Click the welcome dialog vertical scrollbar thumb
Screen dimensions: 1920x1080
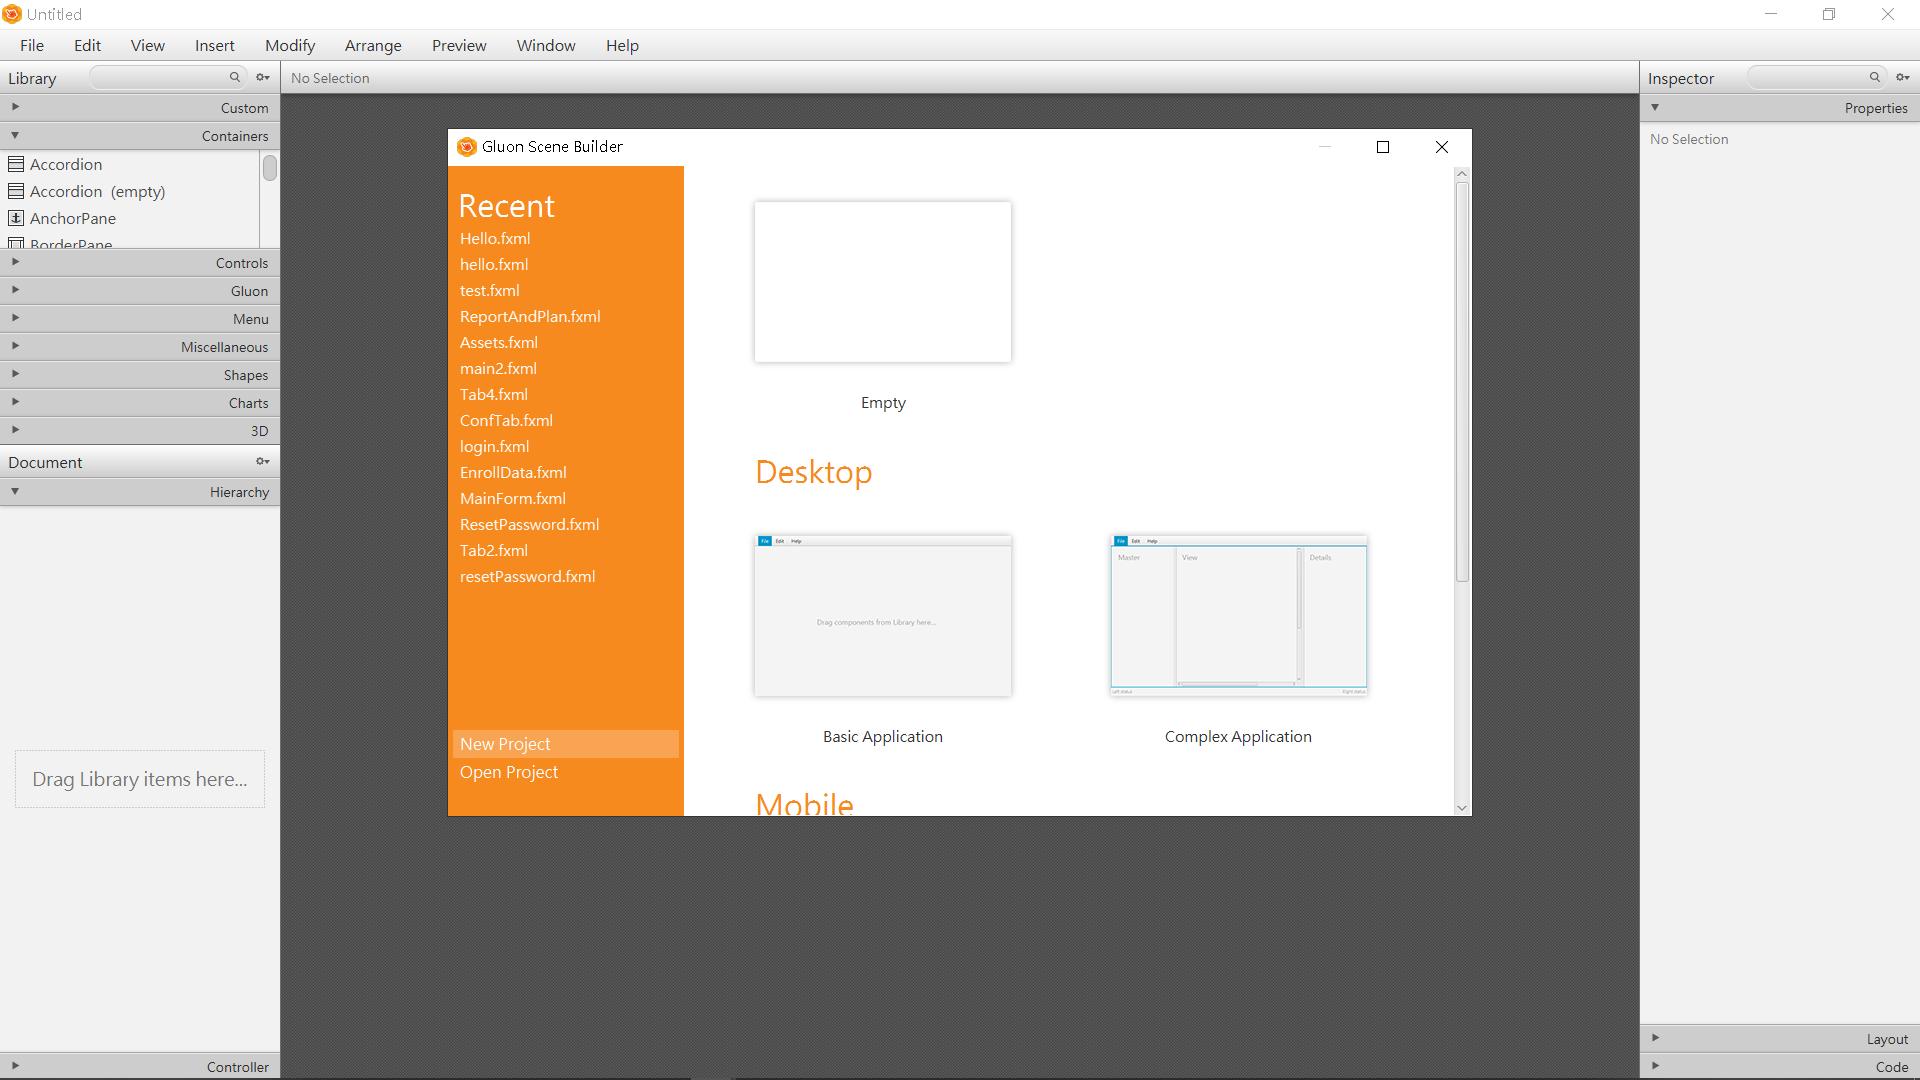(1462, 382)
